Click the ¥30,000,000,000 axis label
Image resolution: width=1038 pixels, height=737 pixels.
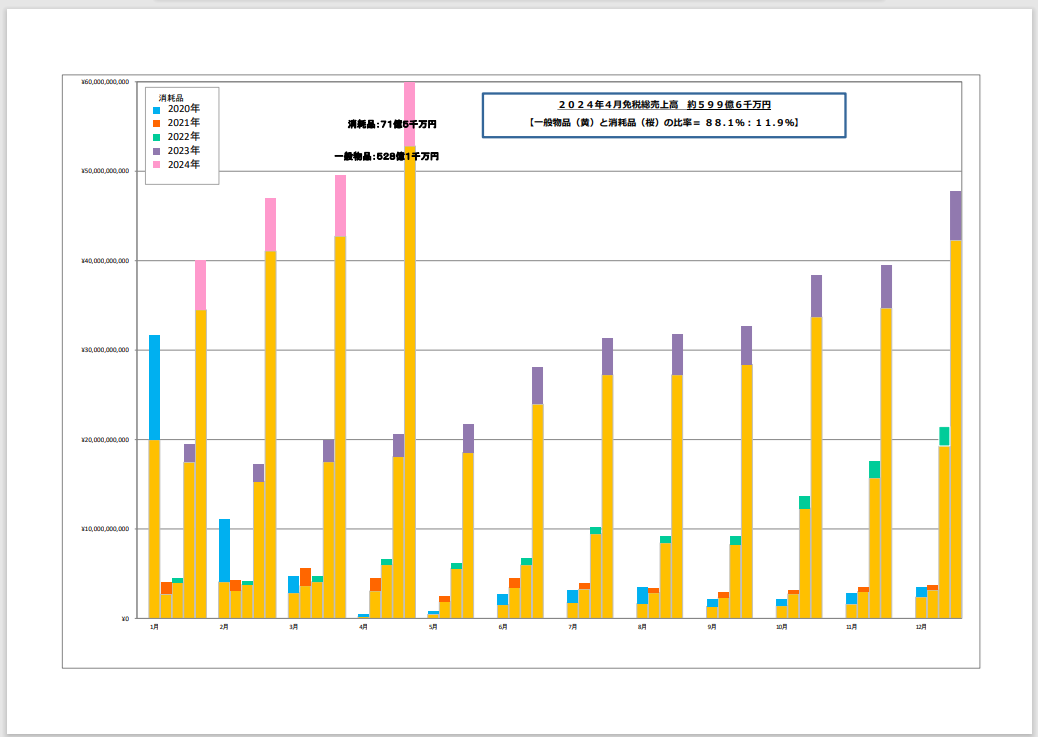(x=104, y=351)
